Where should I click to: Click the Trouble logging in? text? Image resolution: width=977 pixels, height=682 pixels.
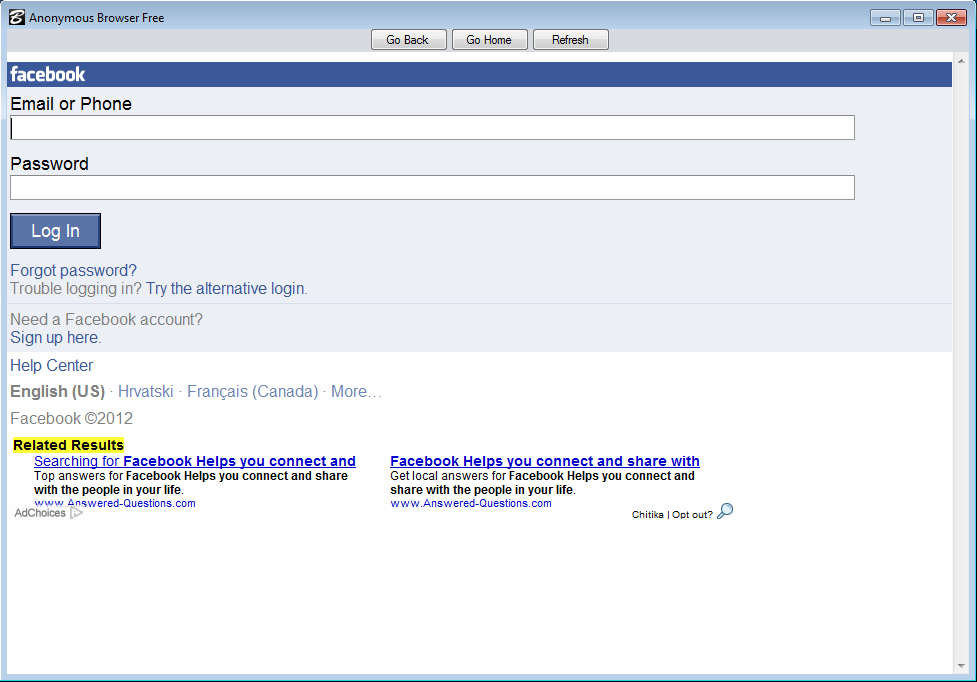click(76, 288)
